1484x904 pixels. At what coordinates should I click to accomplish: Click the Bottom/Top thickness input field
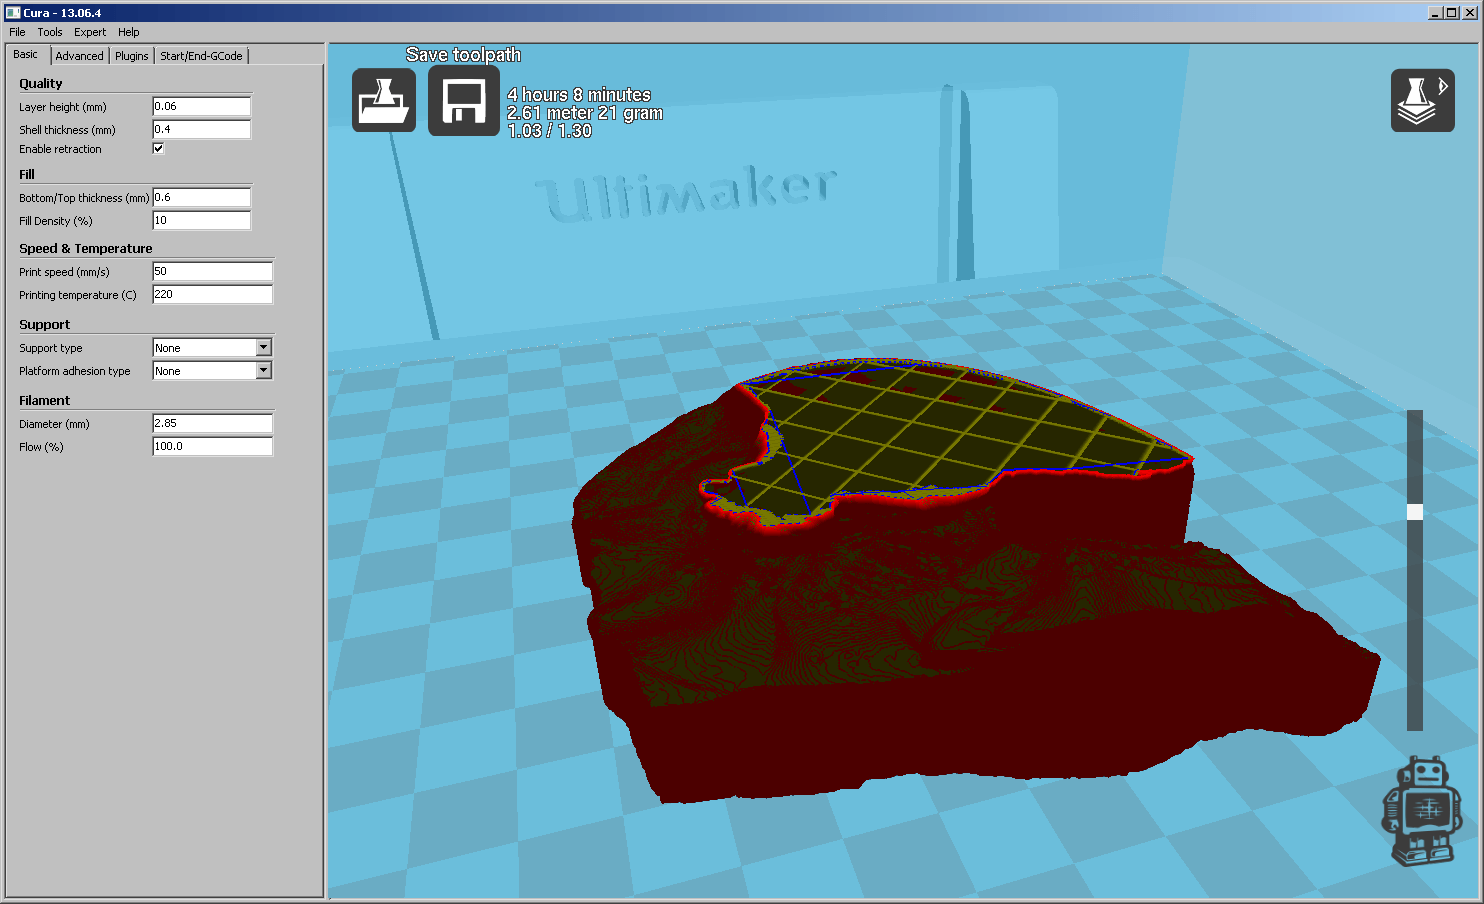click(201, 197)
